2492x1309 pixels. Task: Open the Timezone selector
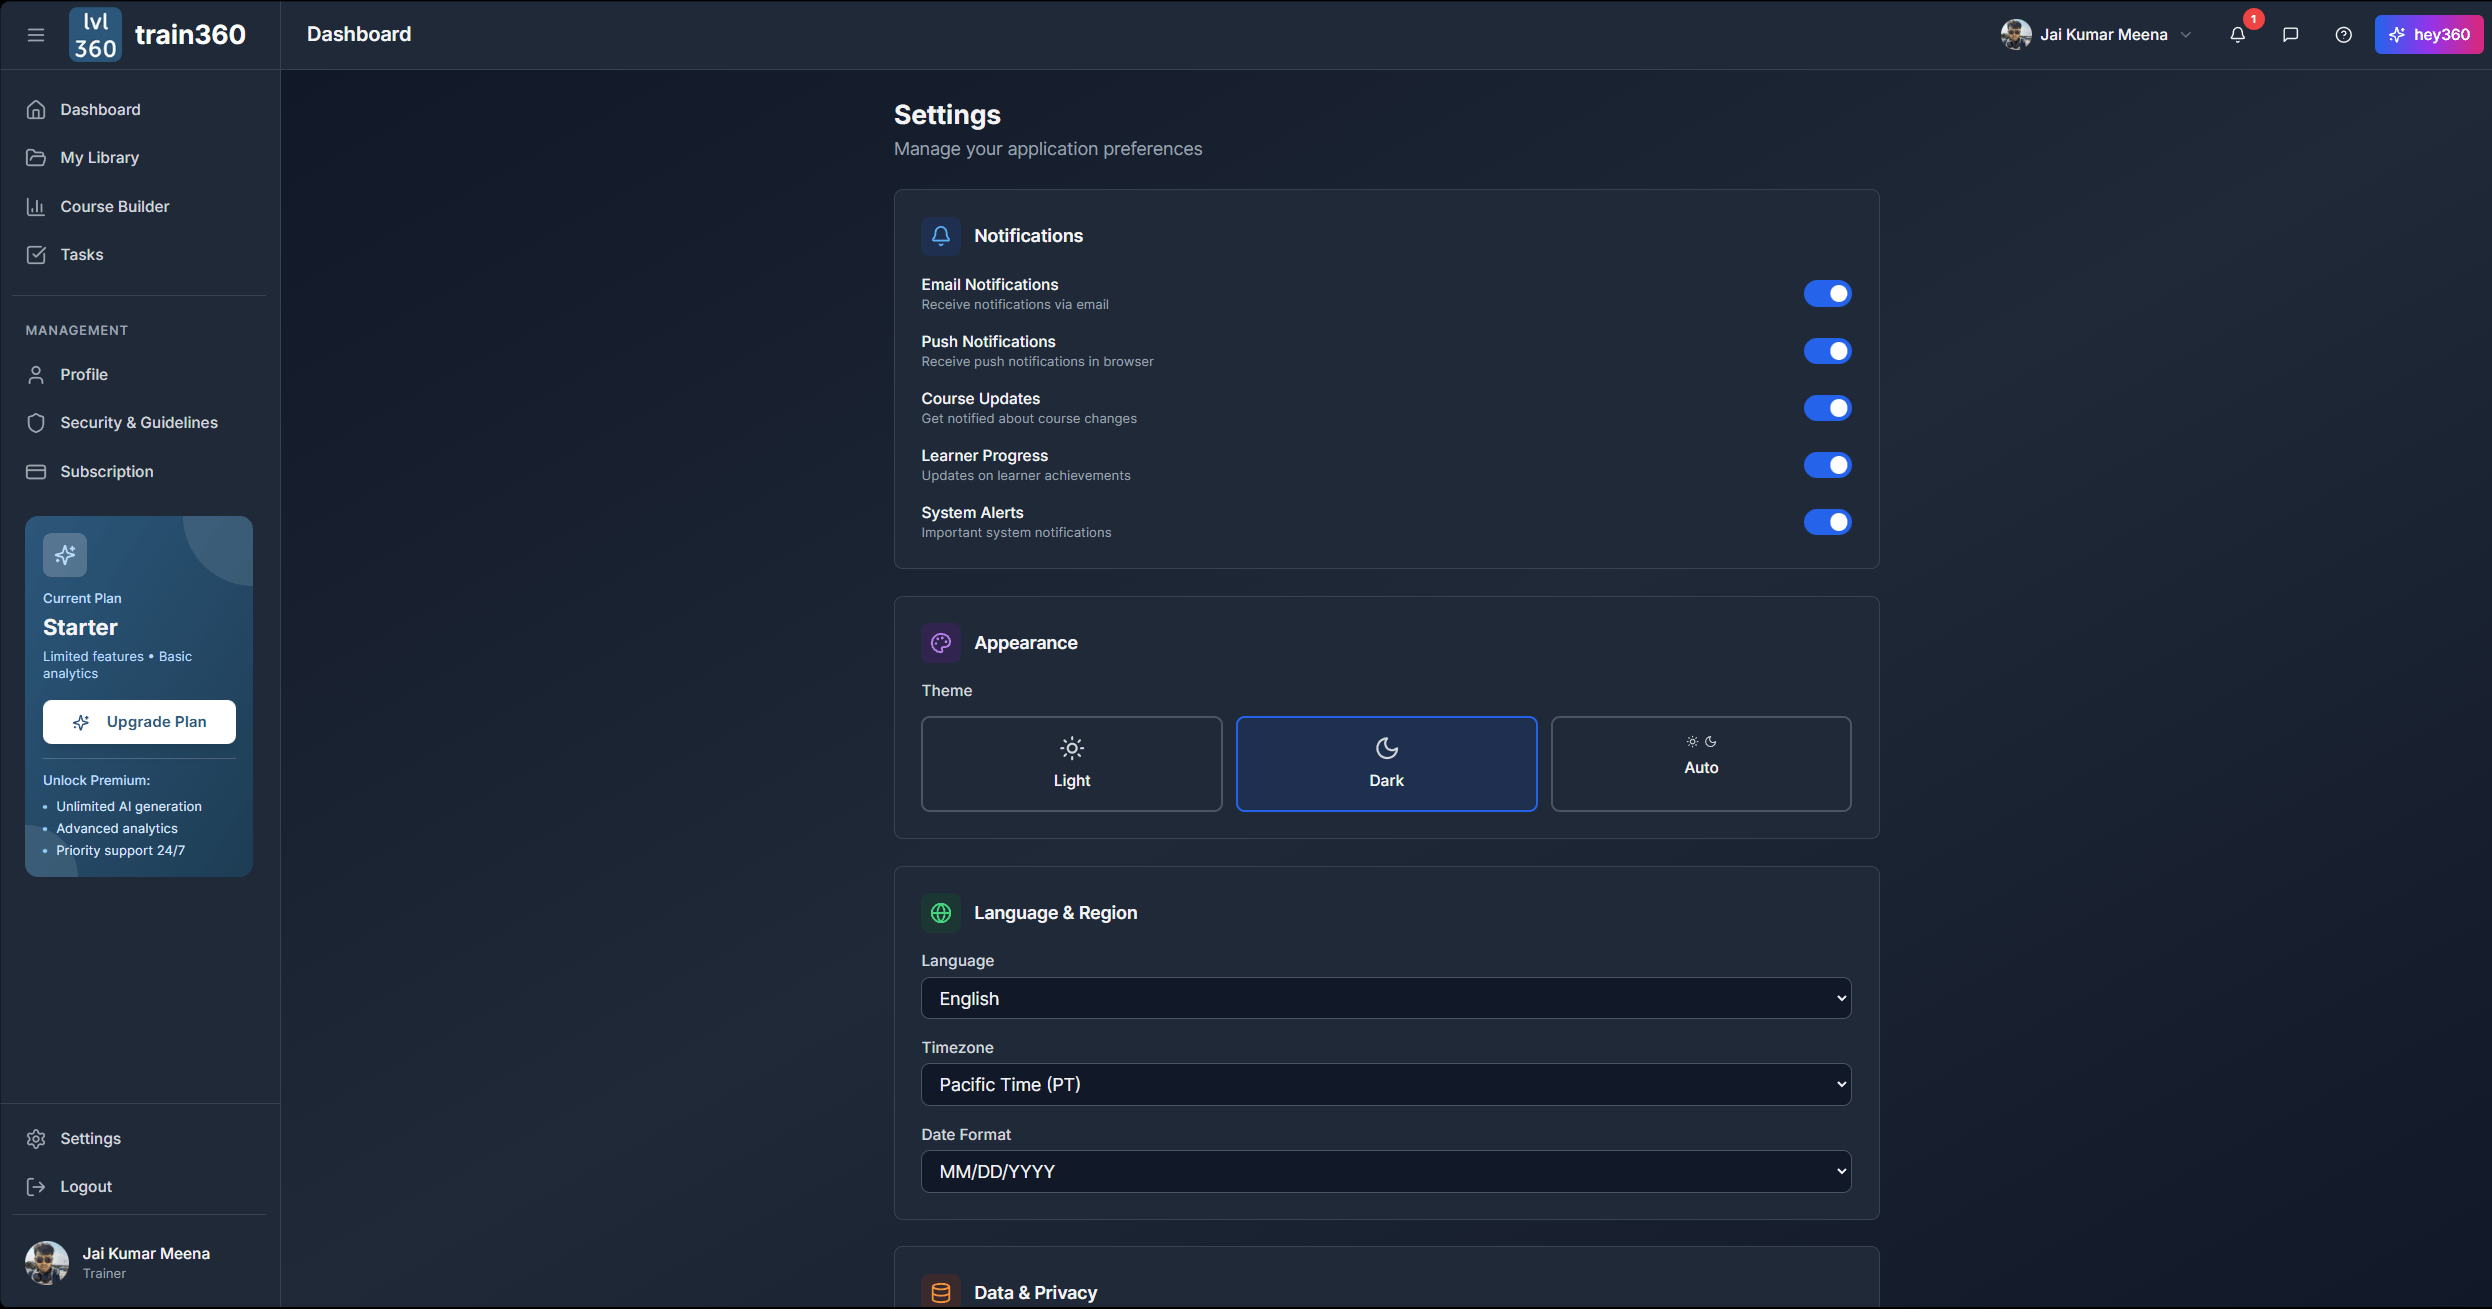pyautogui.click(x=1386, y=1084)
